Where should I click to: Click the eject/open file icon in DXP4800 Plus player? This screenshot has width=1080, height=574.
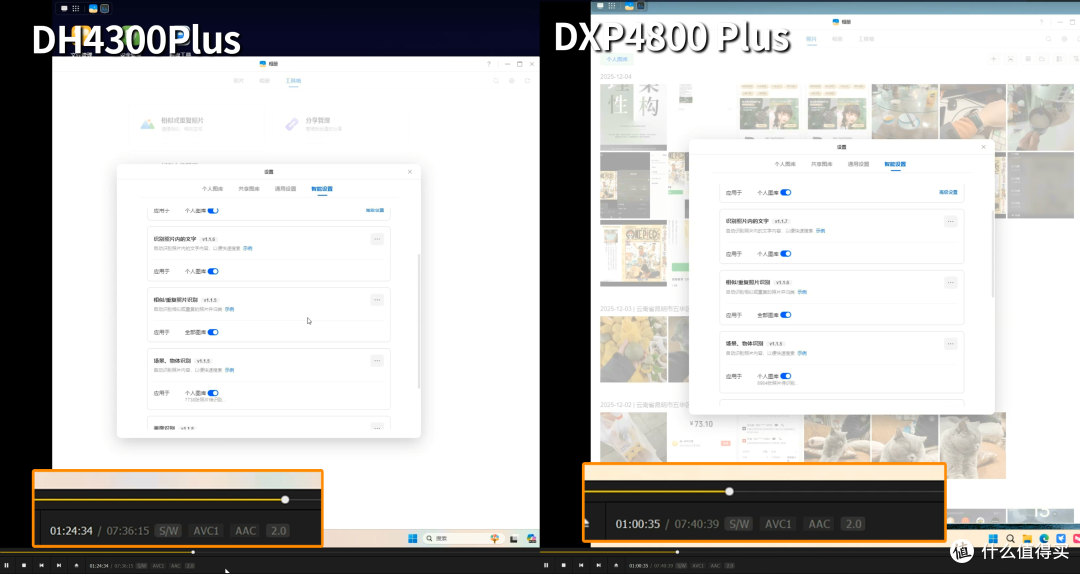tap(616, 565)
